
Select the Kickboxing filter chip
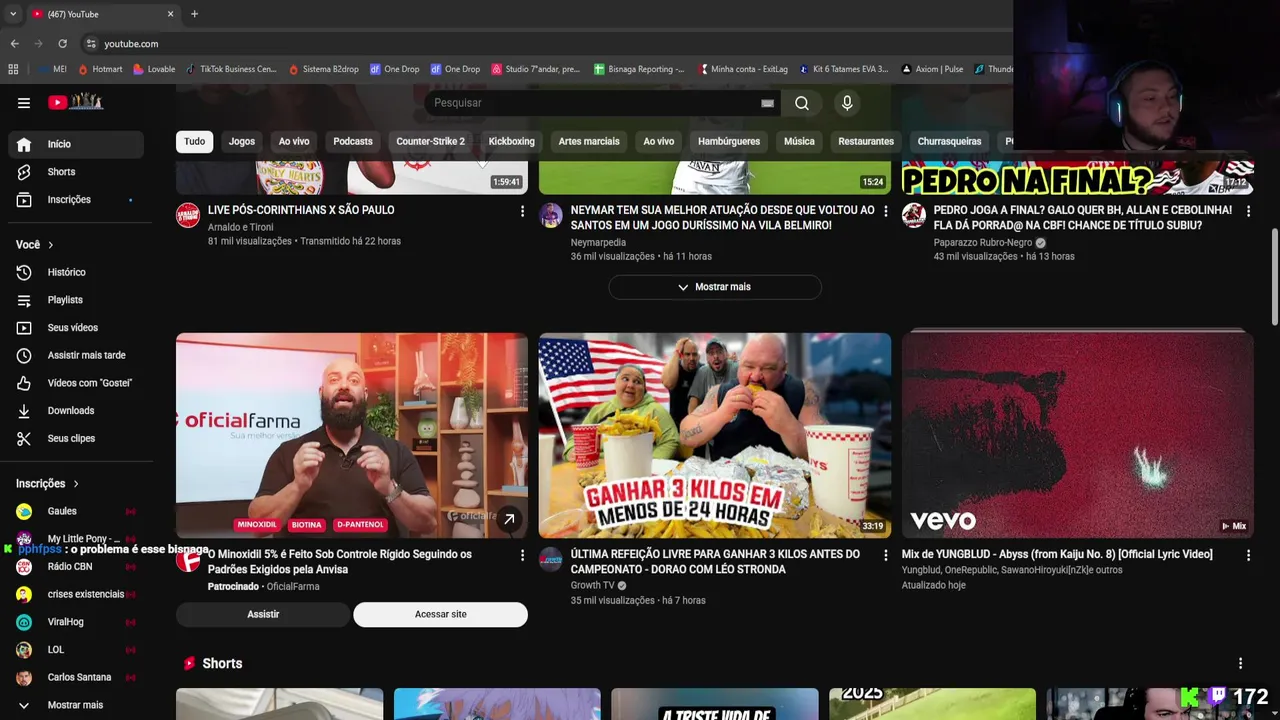click(511, 141)
